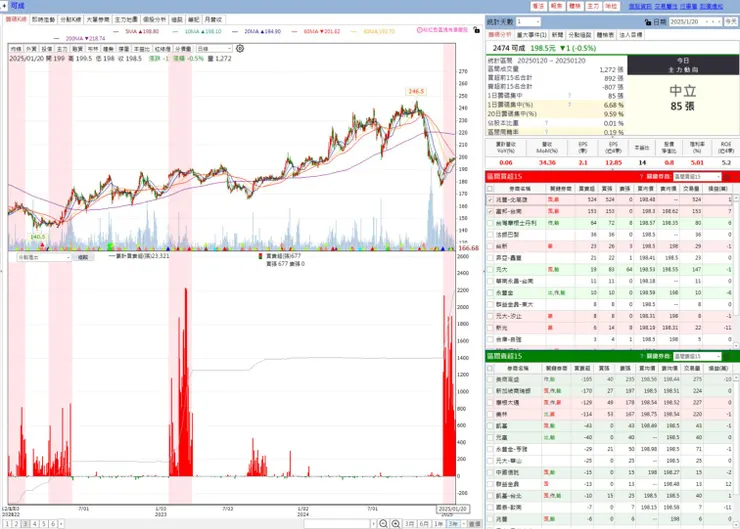This screenshot has height=529, width=740.
Task: Click the 2025/01/20 date marker on the time axis
Action: point(453,509)
